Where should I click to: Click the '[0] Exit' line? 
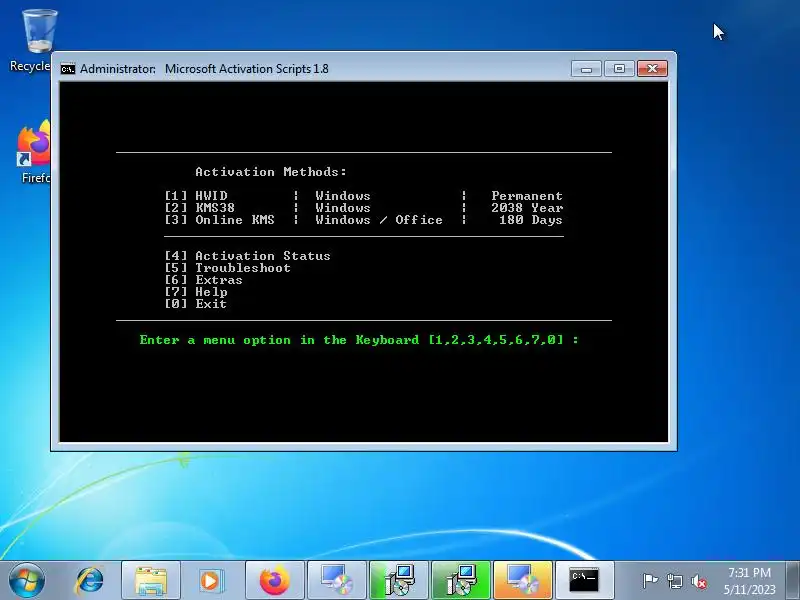coord(195,304)
